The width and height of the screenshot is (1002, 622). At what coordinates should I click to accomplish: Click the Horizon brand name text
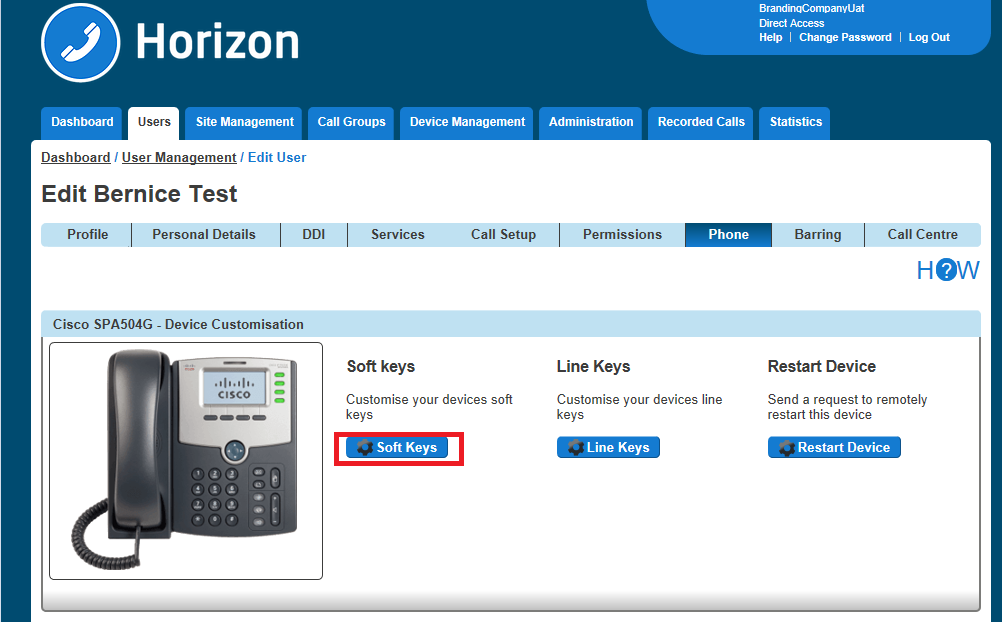(217, 42)
